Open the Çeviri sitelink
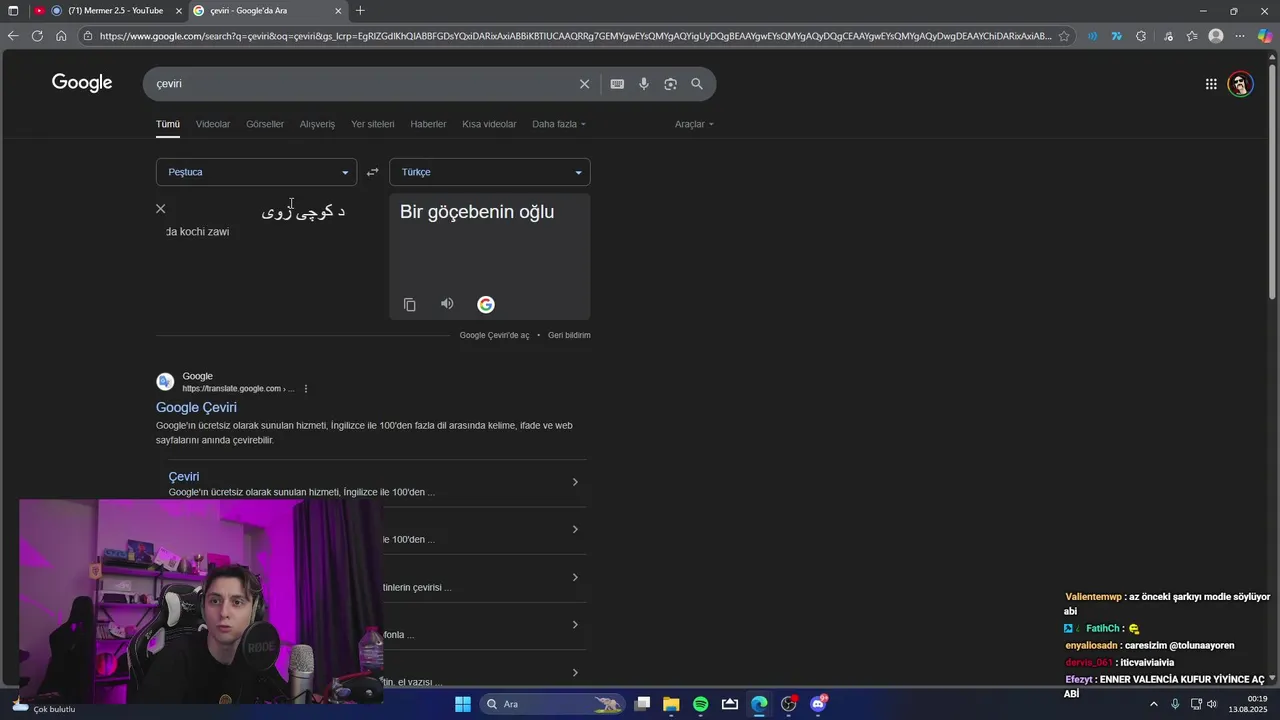This screenshot has width=1280, height=720. click(184, 477)
